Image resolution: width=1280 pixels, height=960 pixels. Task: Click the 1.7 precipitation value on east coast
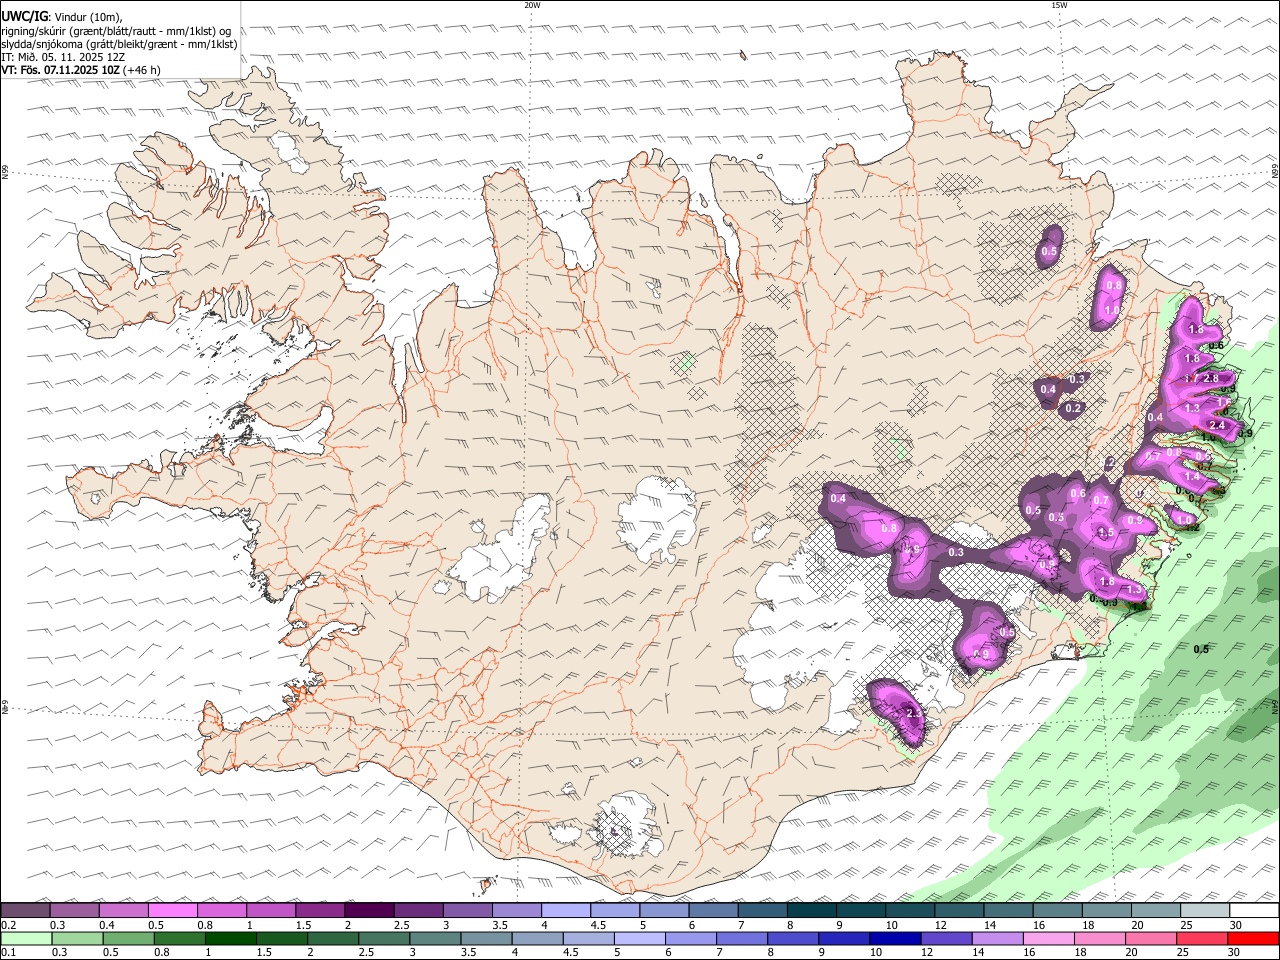1191,379
